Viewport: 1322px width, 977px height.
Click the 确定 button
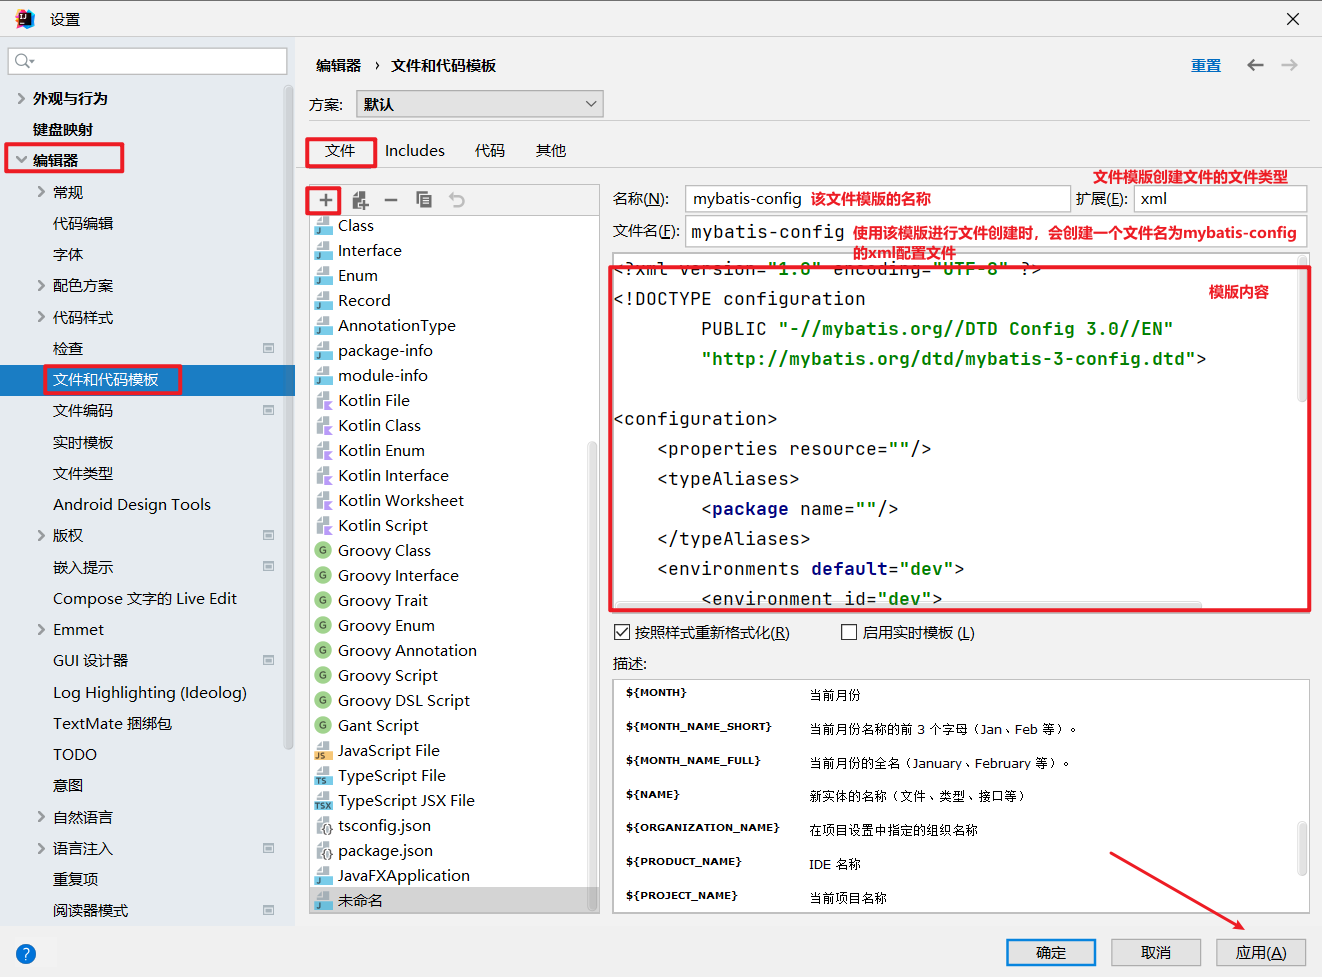click(x=1051, y=952)
